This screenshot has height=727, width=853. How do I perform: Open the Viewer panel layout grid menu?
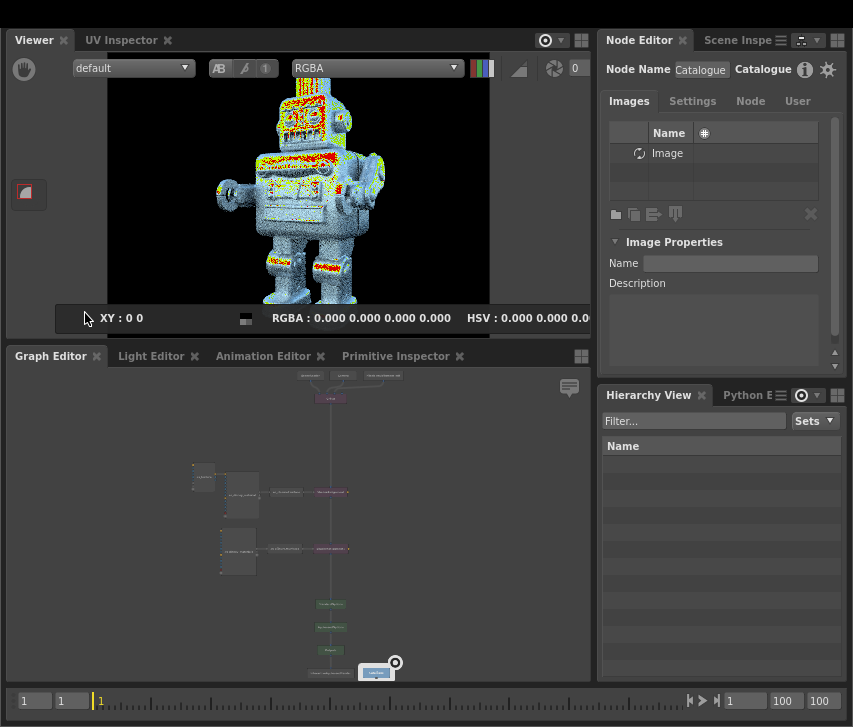(582, 40)
